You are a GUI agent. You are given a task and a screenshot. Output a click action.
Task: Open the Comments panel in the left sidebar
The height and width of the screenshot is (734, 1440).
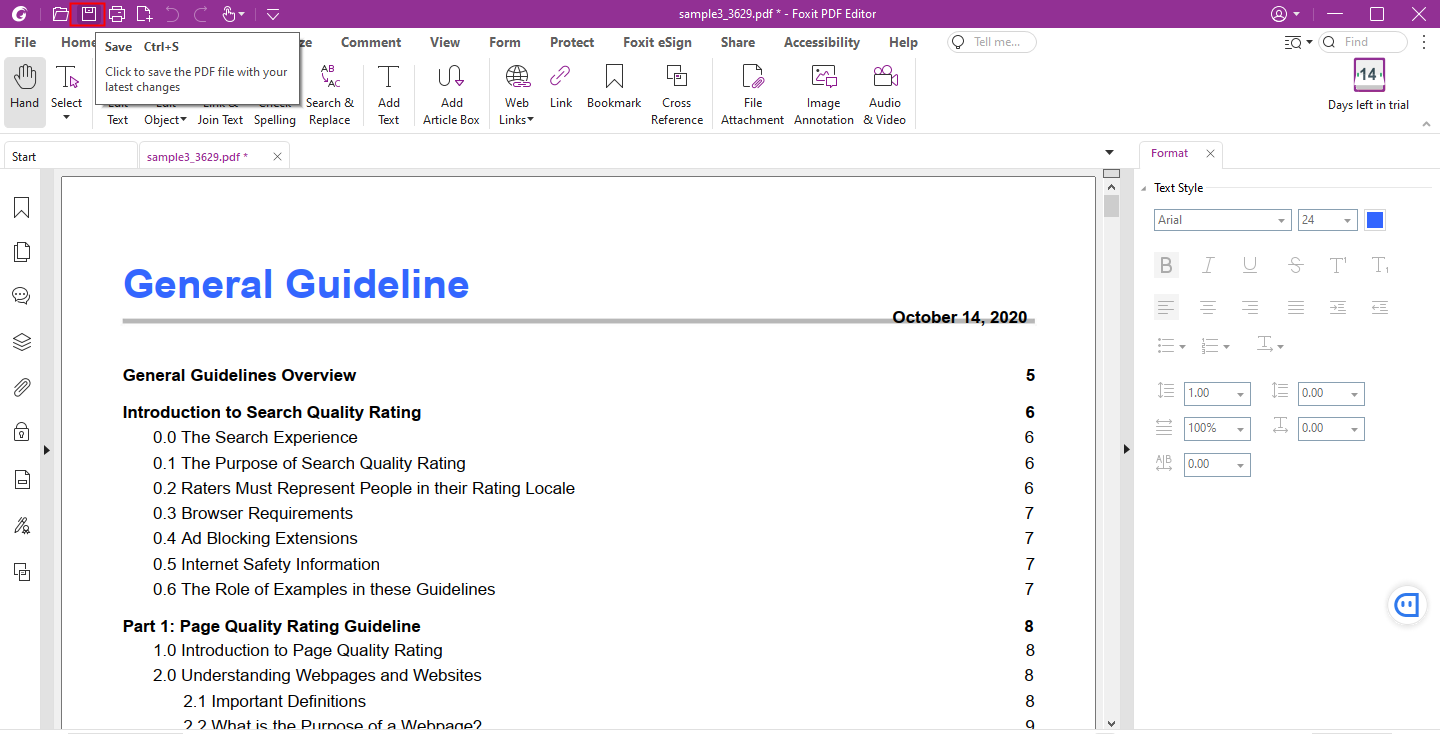[21, 296]
